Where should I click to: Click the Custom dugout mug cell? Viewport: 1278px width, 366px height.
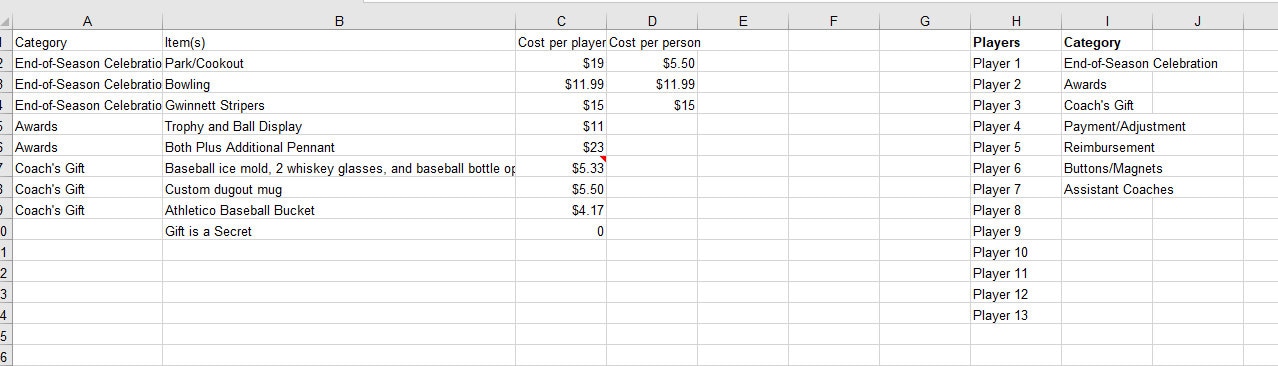[339, 189]
